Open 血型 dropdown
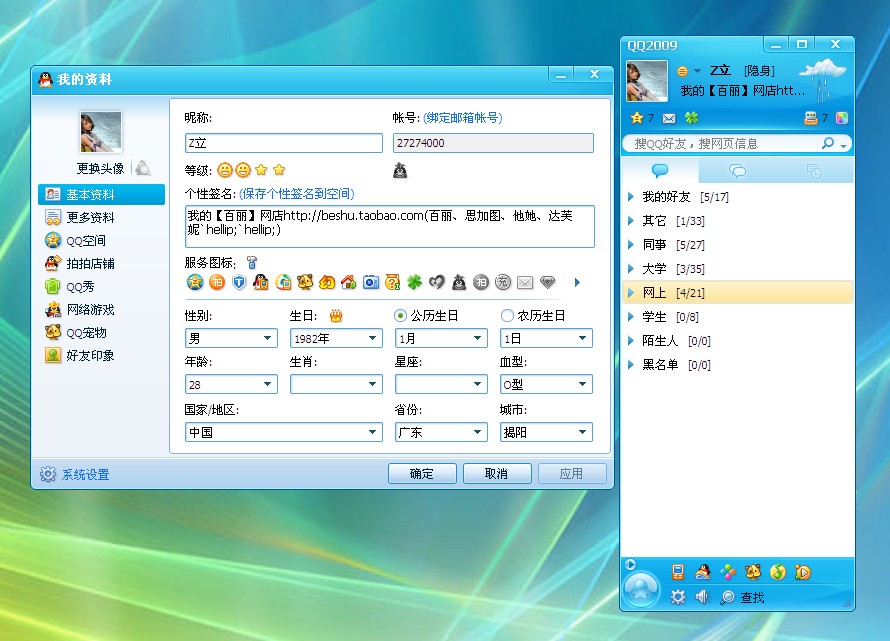 pyautogui.click(x=546, y=384)
